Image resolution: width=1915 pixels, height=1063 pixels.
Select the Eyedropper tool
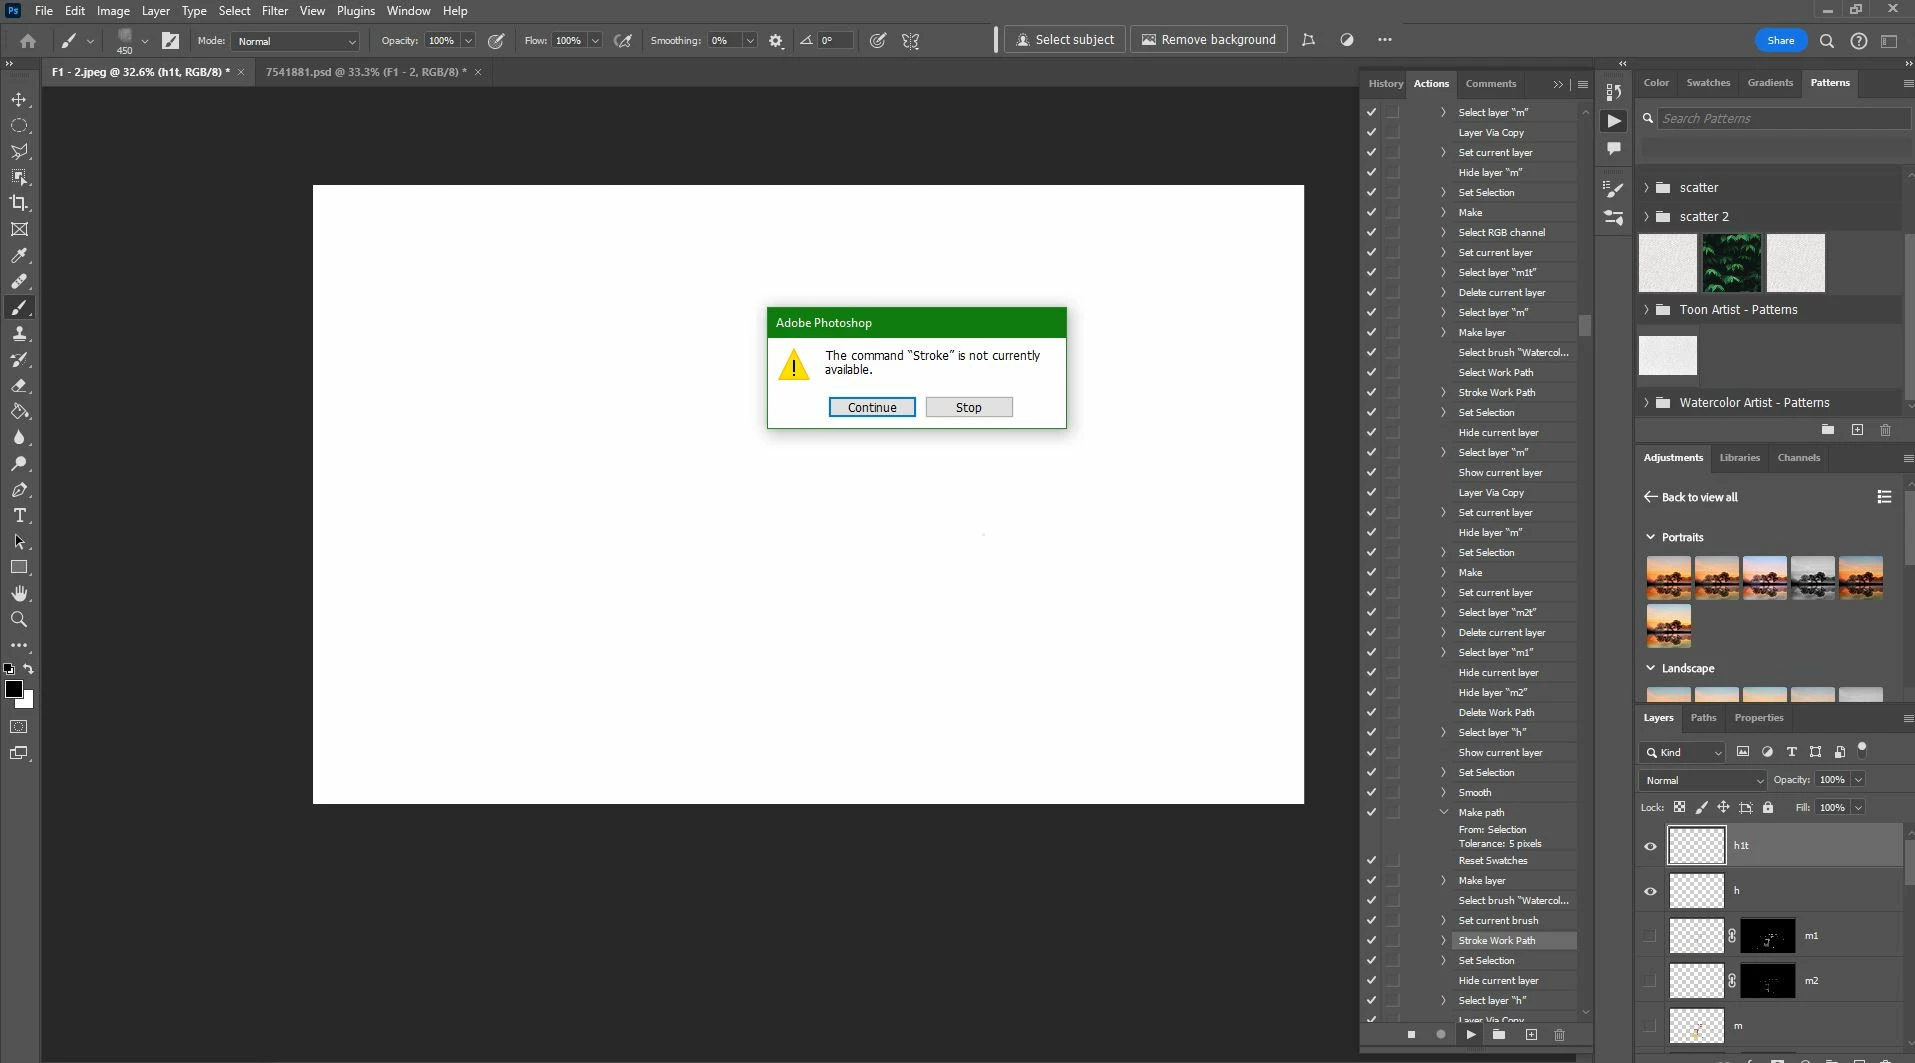(19, 256)
